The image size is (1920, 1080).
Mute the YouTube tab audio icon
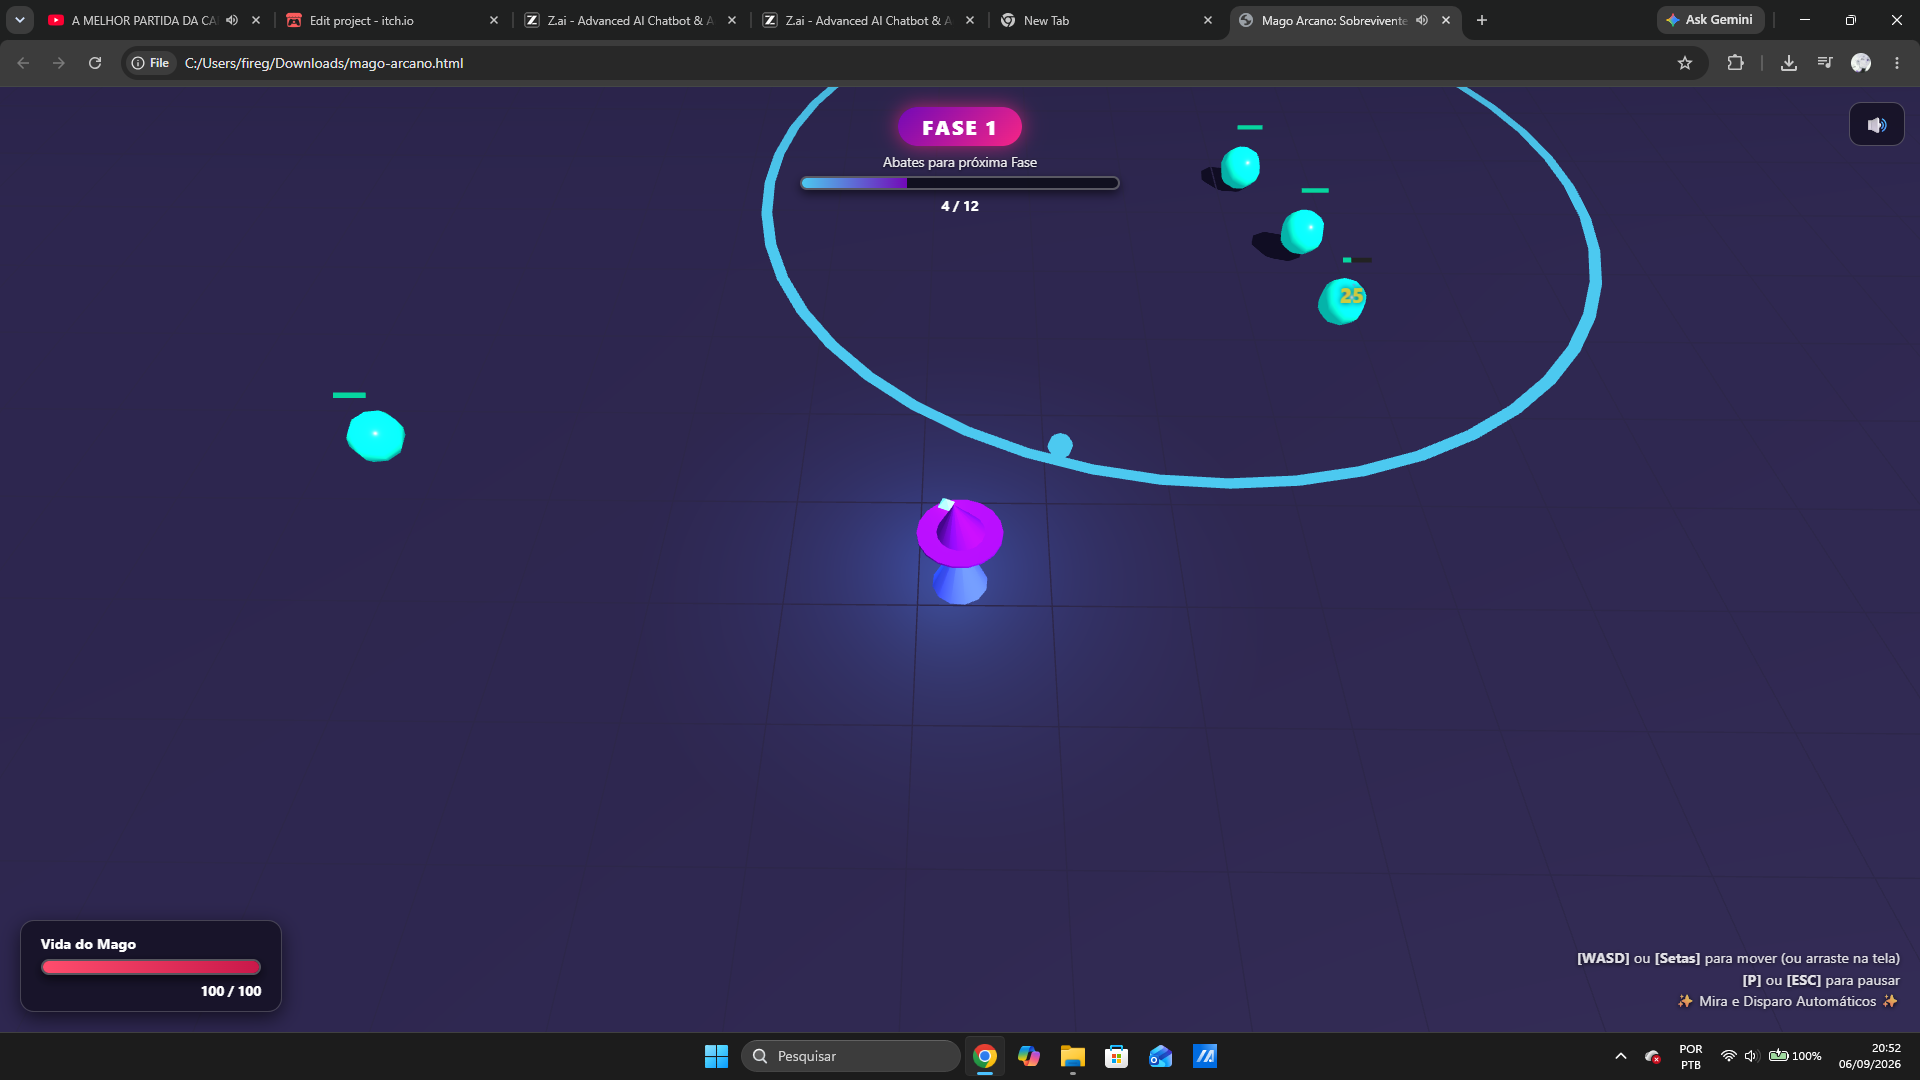[x=232, y=20]
